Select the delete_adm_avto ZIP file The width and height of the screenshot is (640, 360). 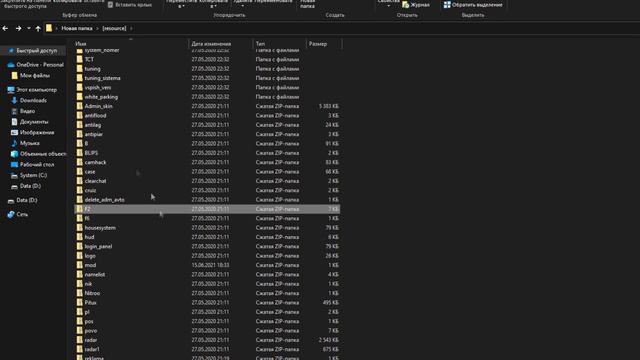coord(104,200)
